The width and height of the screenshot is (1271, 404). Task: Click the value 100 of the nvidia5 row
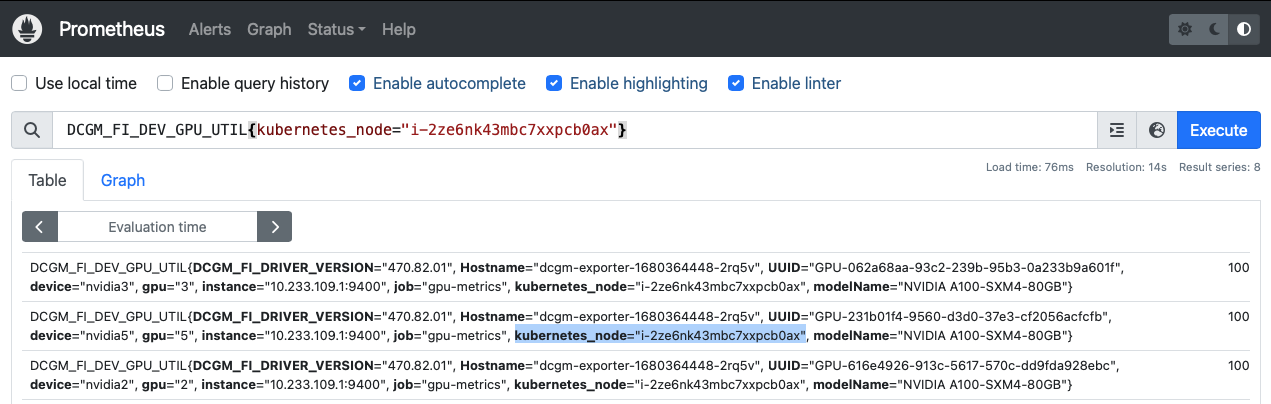tap(1238, 316)
